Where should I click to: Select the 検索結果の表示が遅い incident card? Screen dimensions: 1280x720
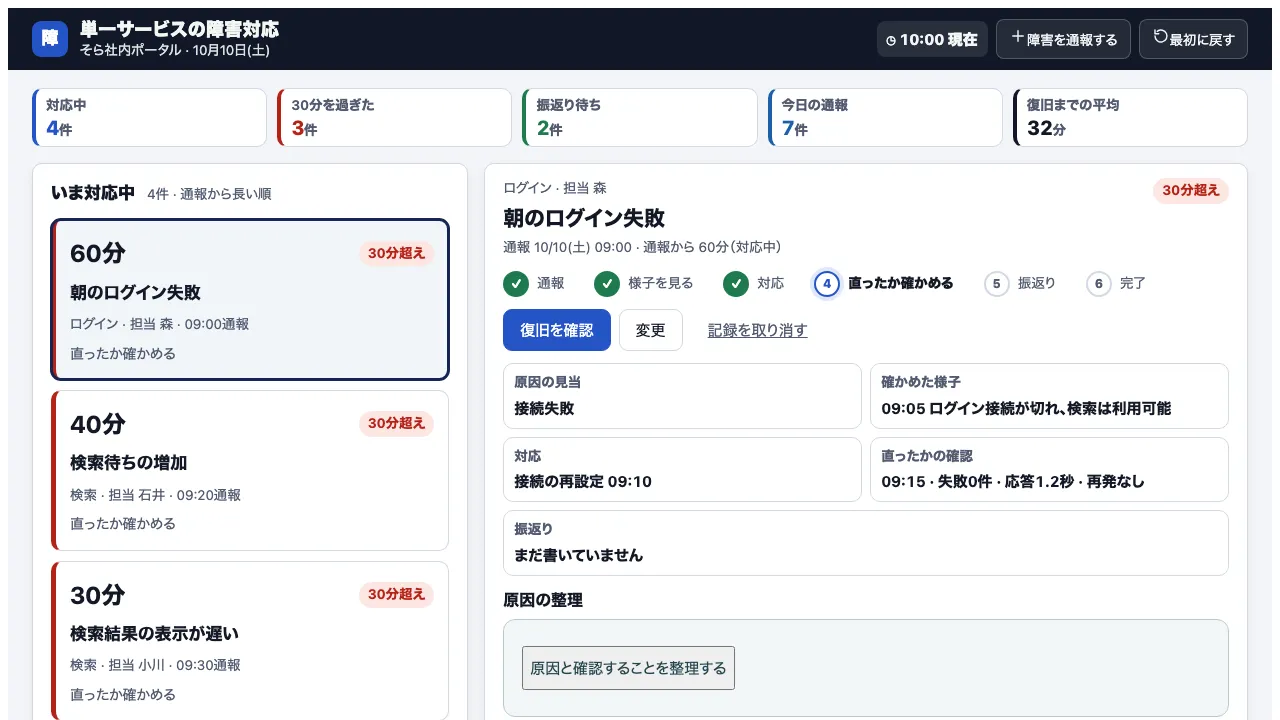[x=250, y=641]
